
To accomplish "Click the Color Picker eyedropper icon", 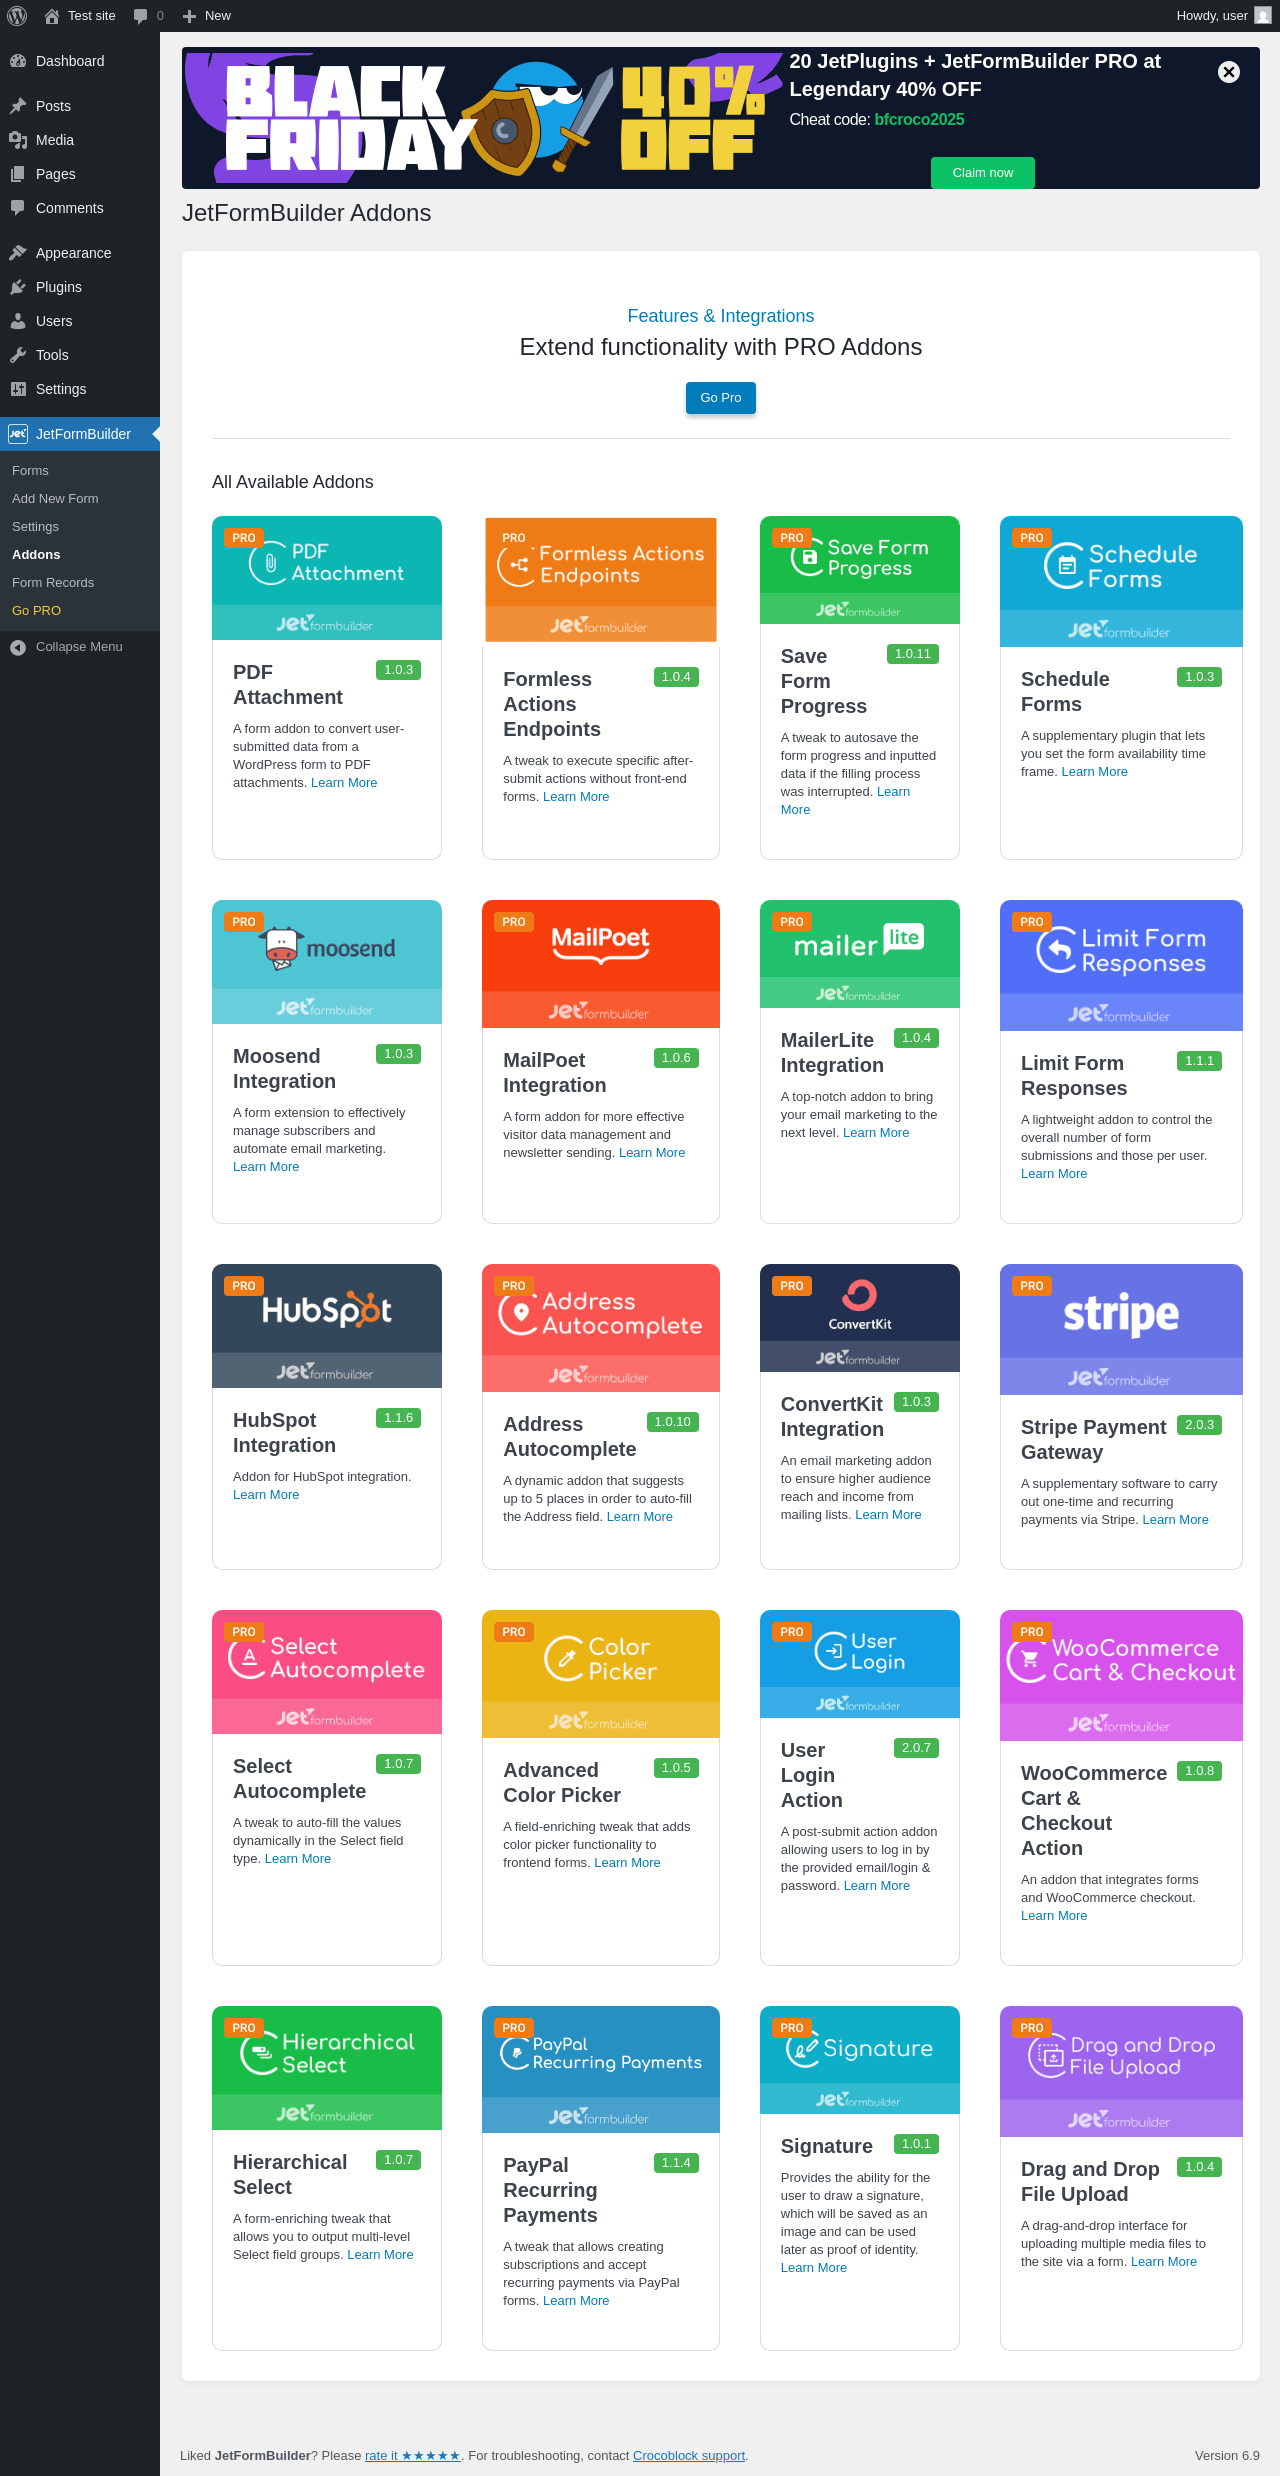I will point(565,1659).
